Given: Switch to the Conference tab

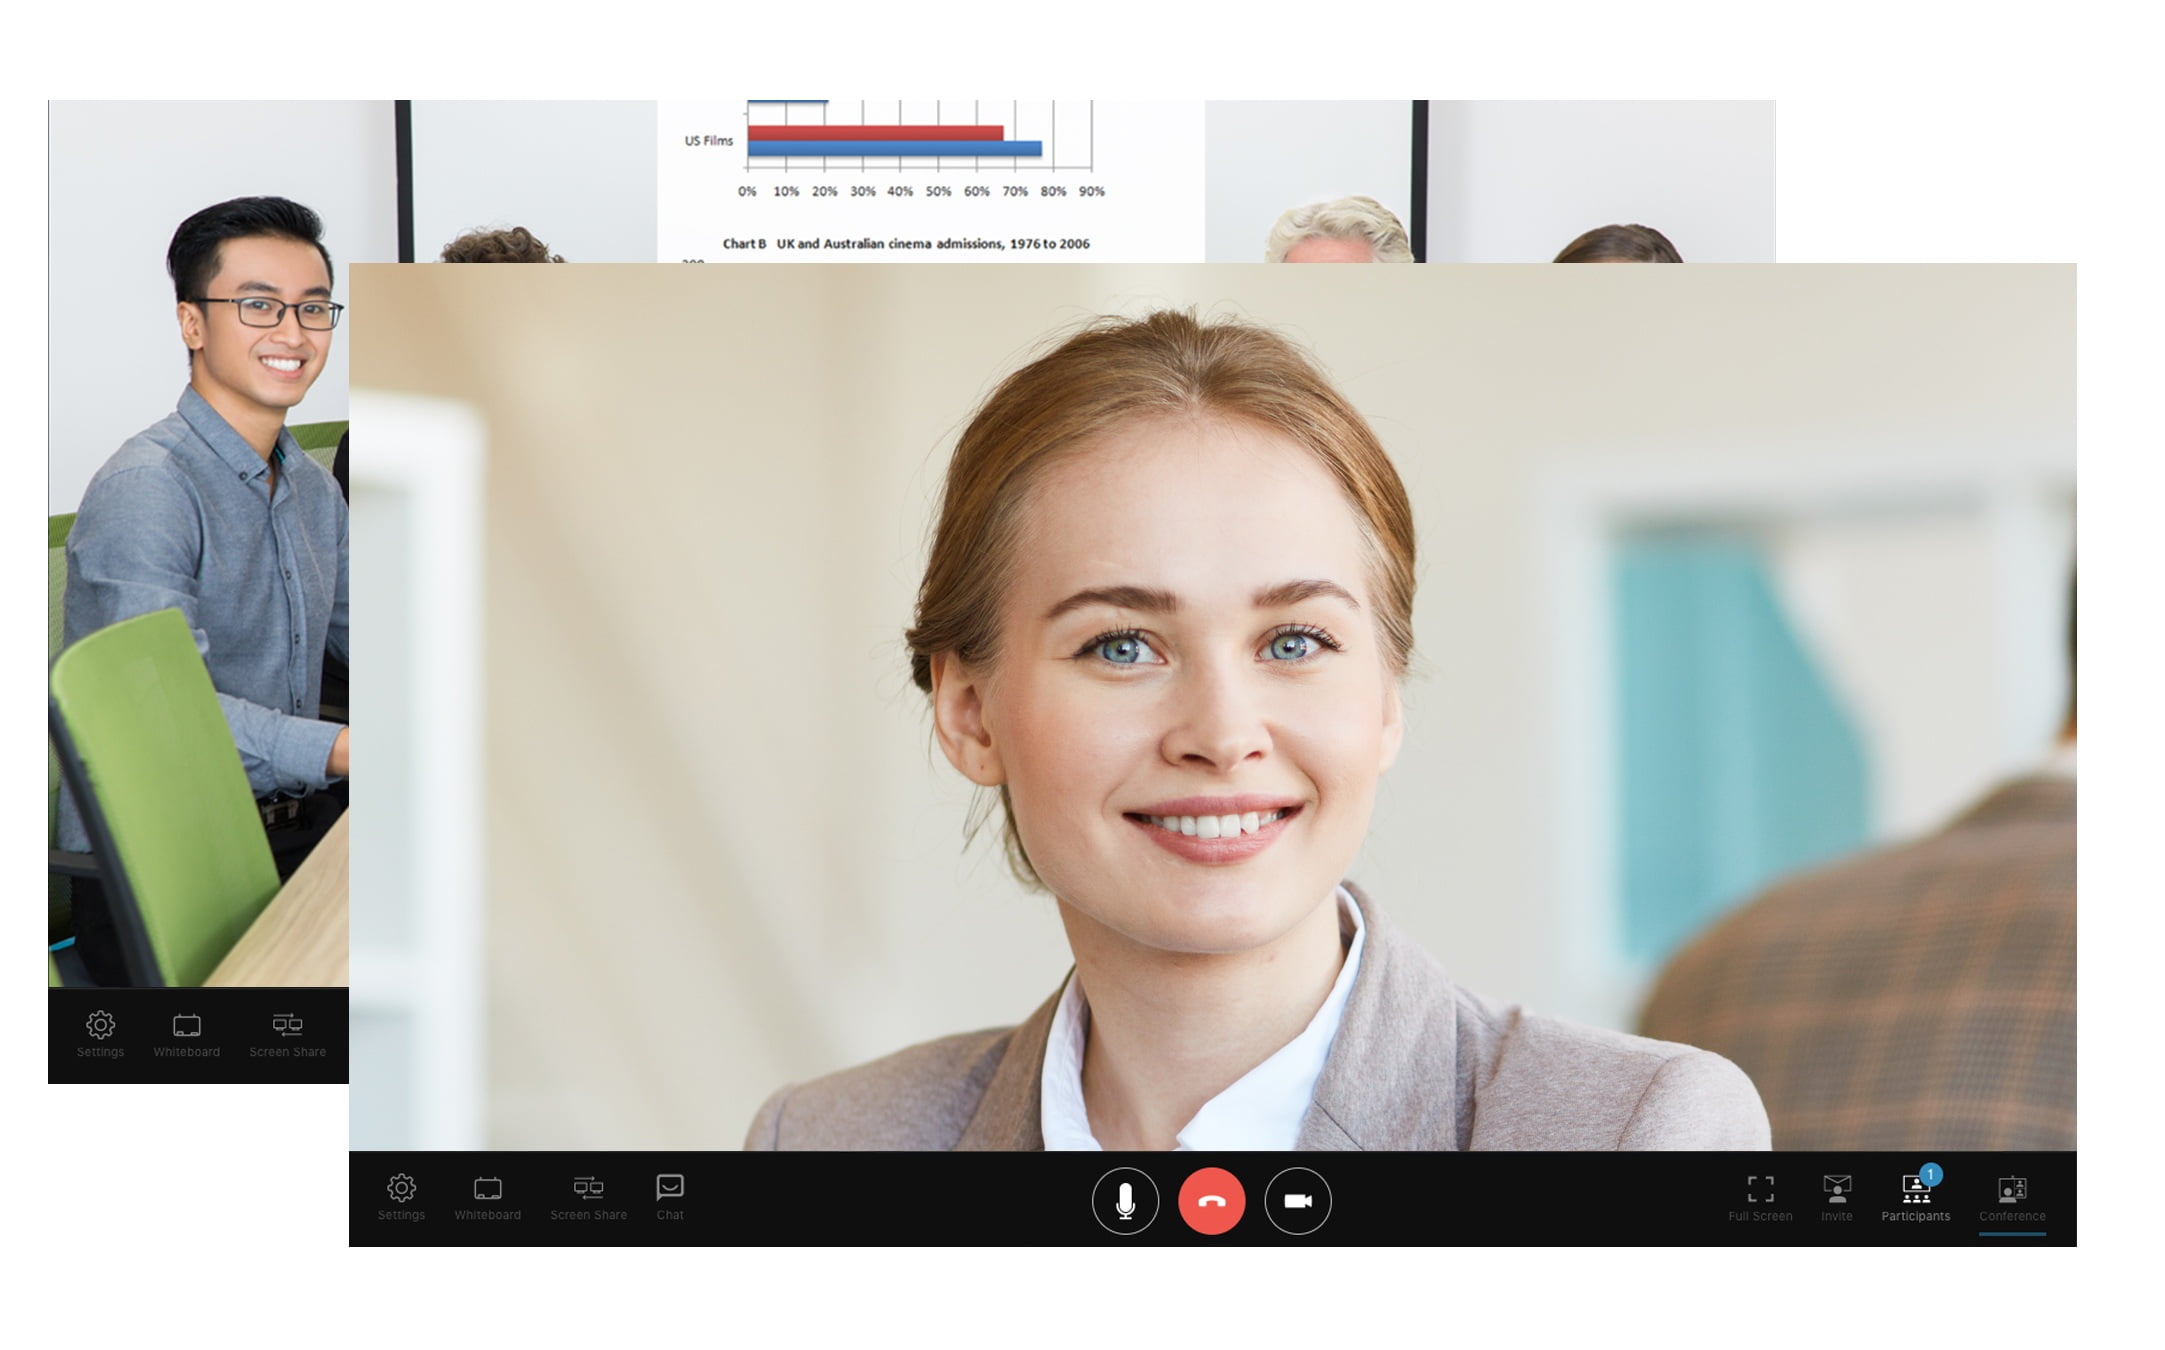Looking at the screenshot, I should point(2011,1198).
